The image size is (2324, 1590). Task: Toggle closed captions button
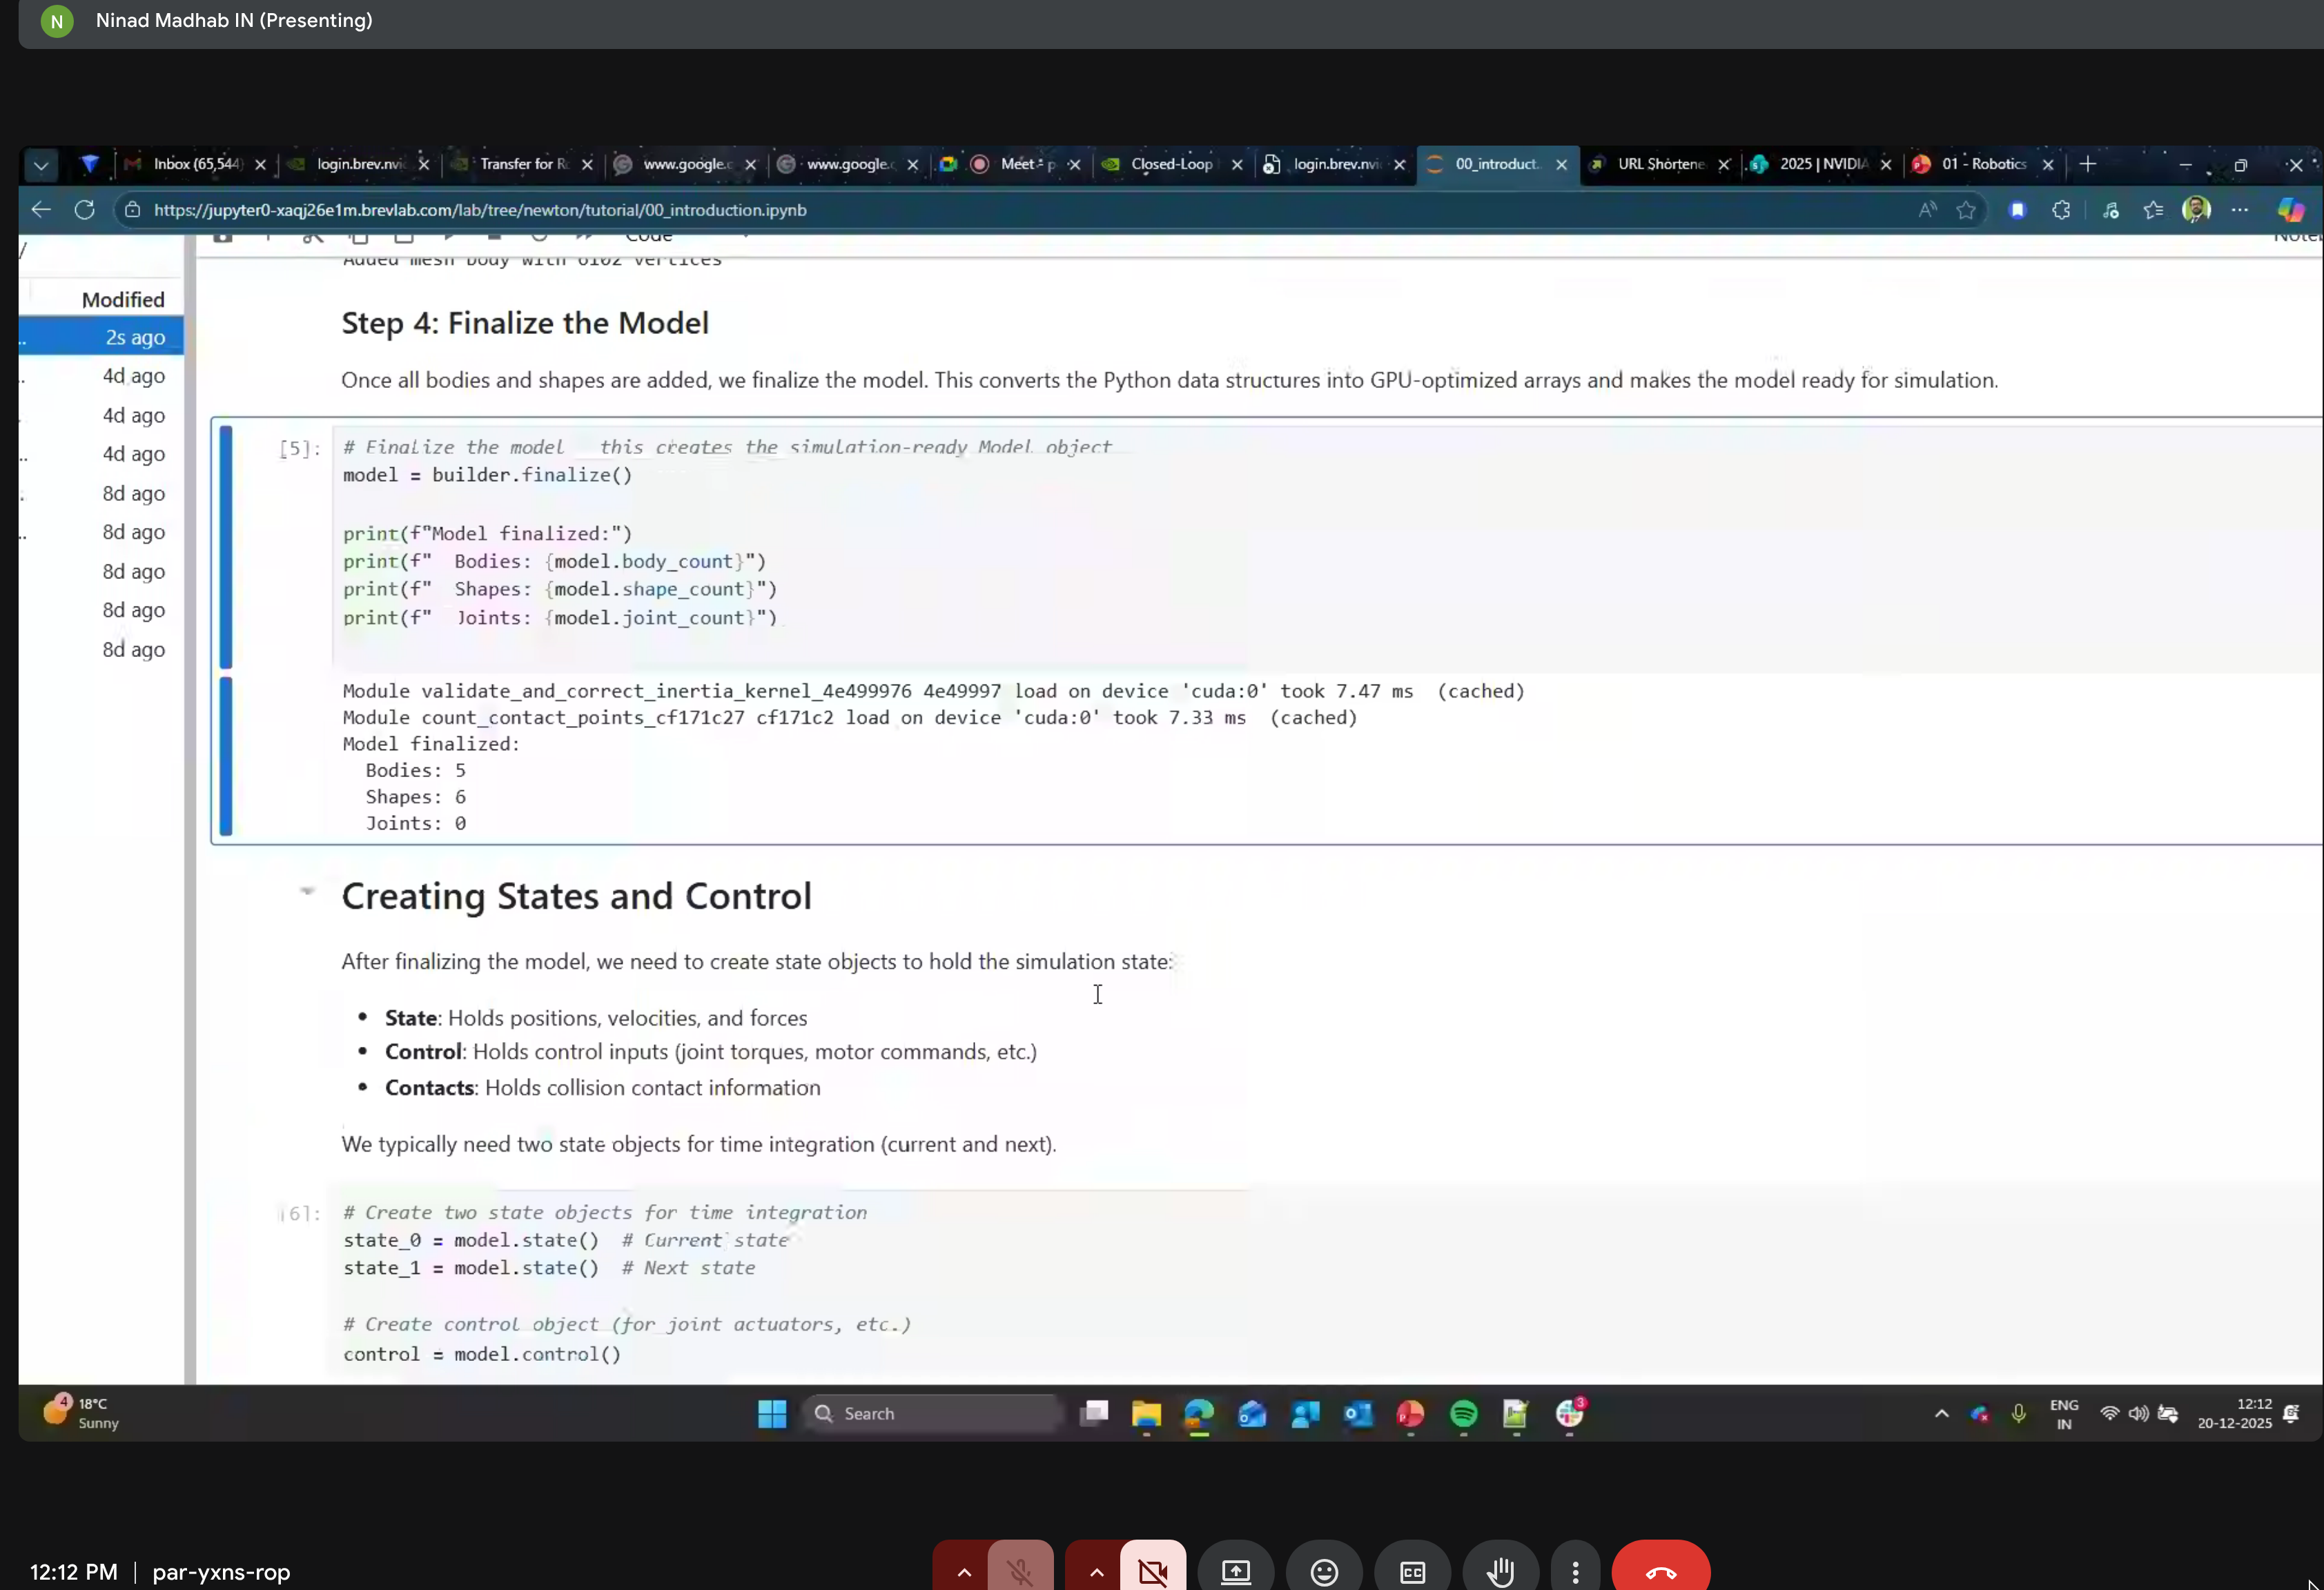click(x=1411, y=1571)
